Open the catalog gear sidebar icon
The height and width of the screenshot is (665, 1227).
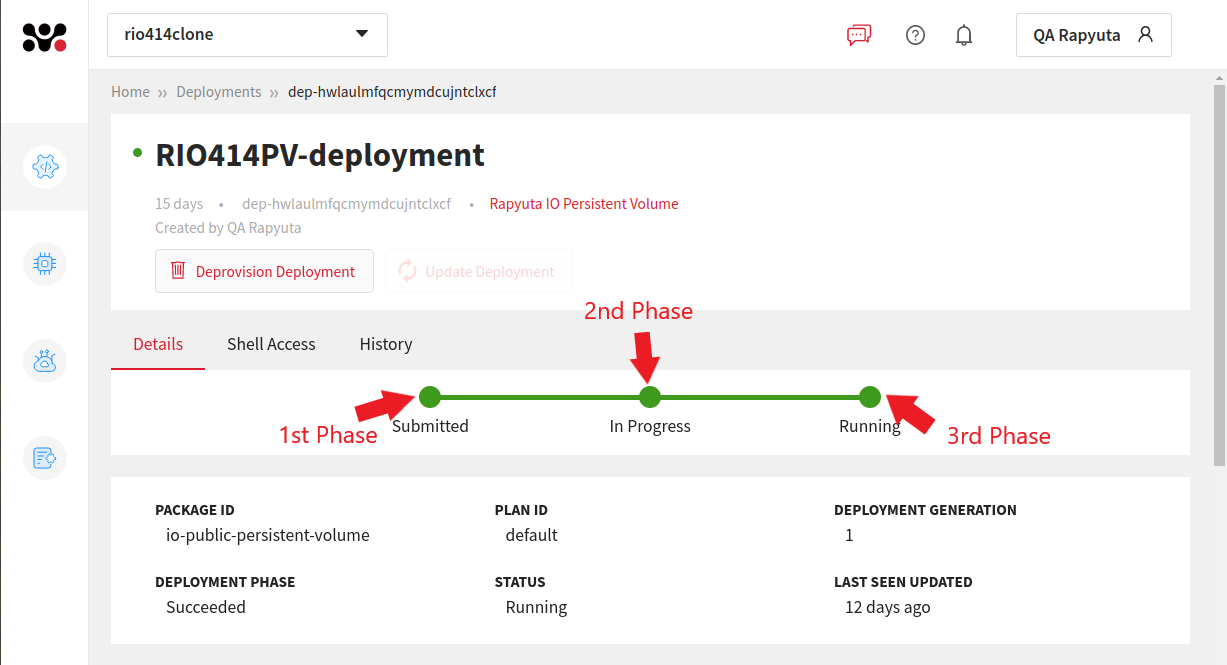coord(45,167)
